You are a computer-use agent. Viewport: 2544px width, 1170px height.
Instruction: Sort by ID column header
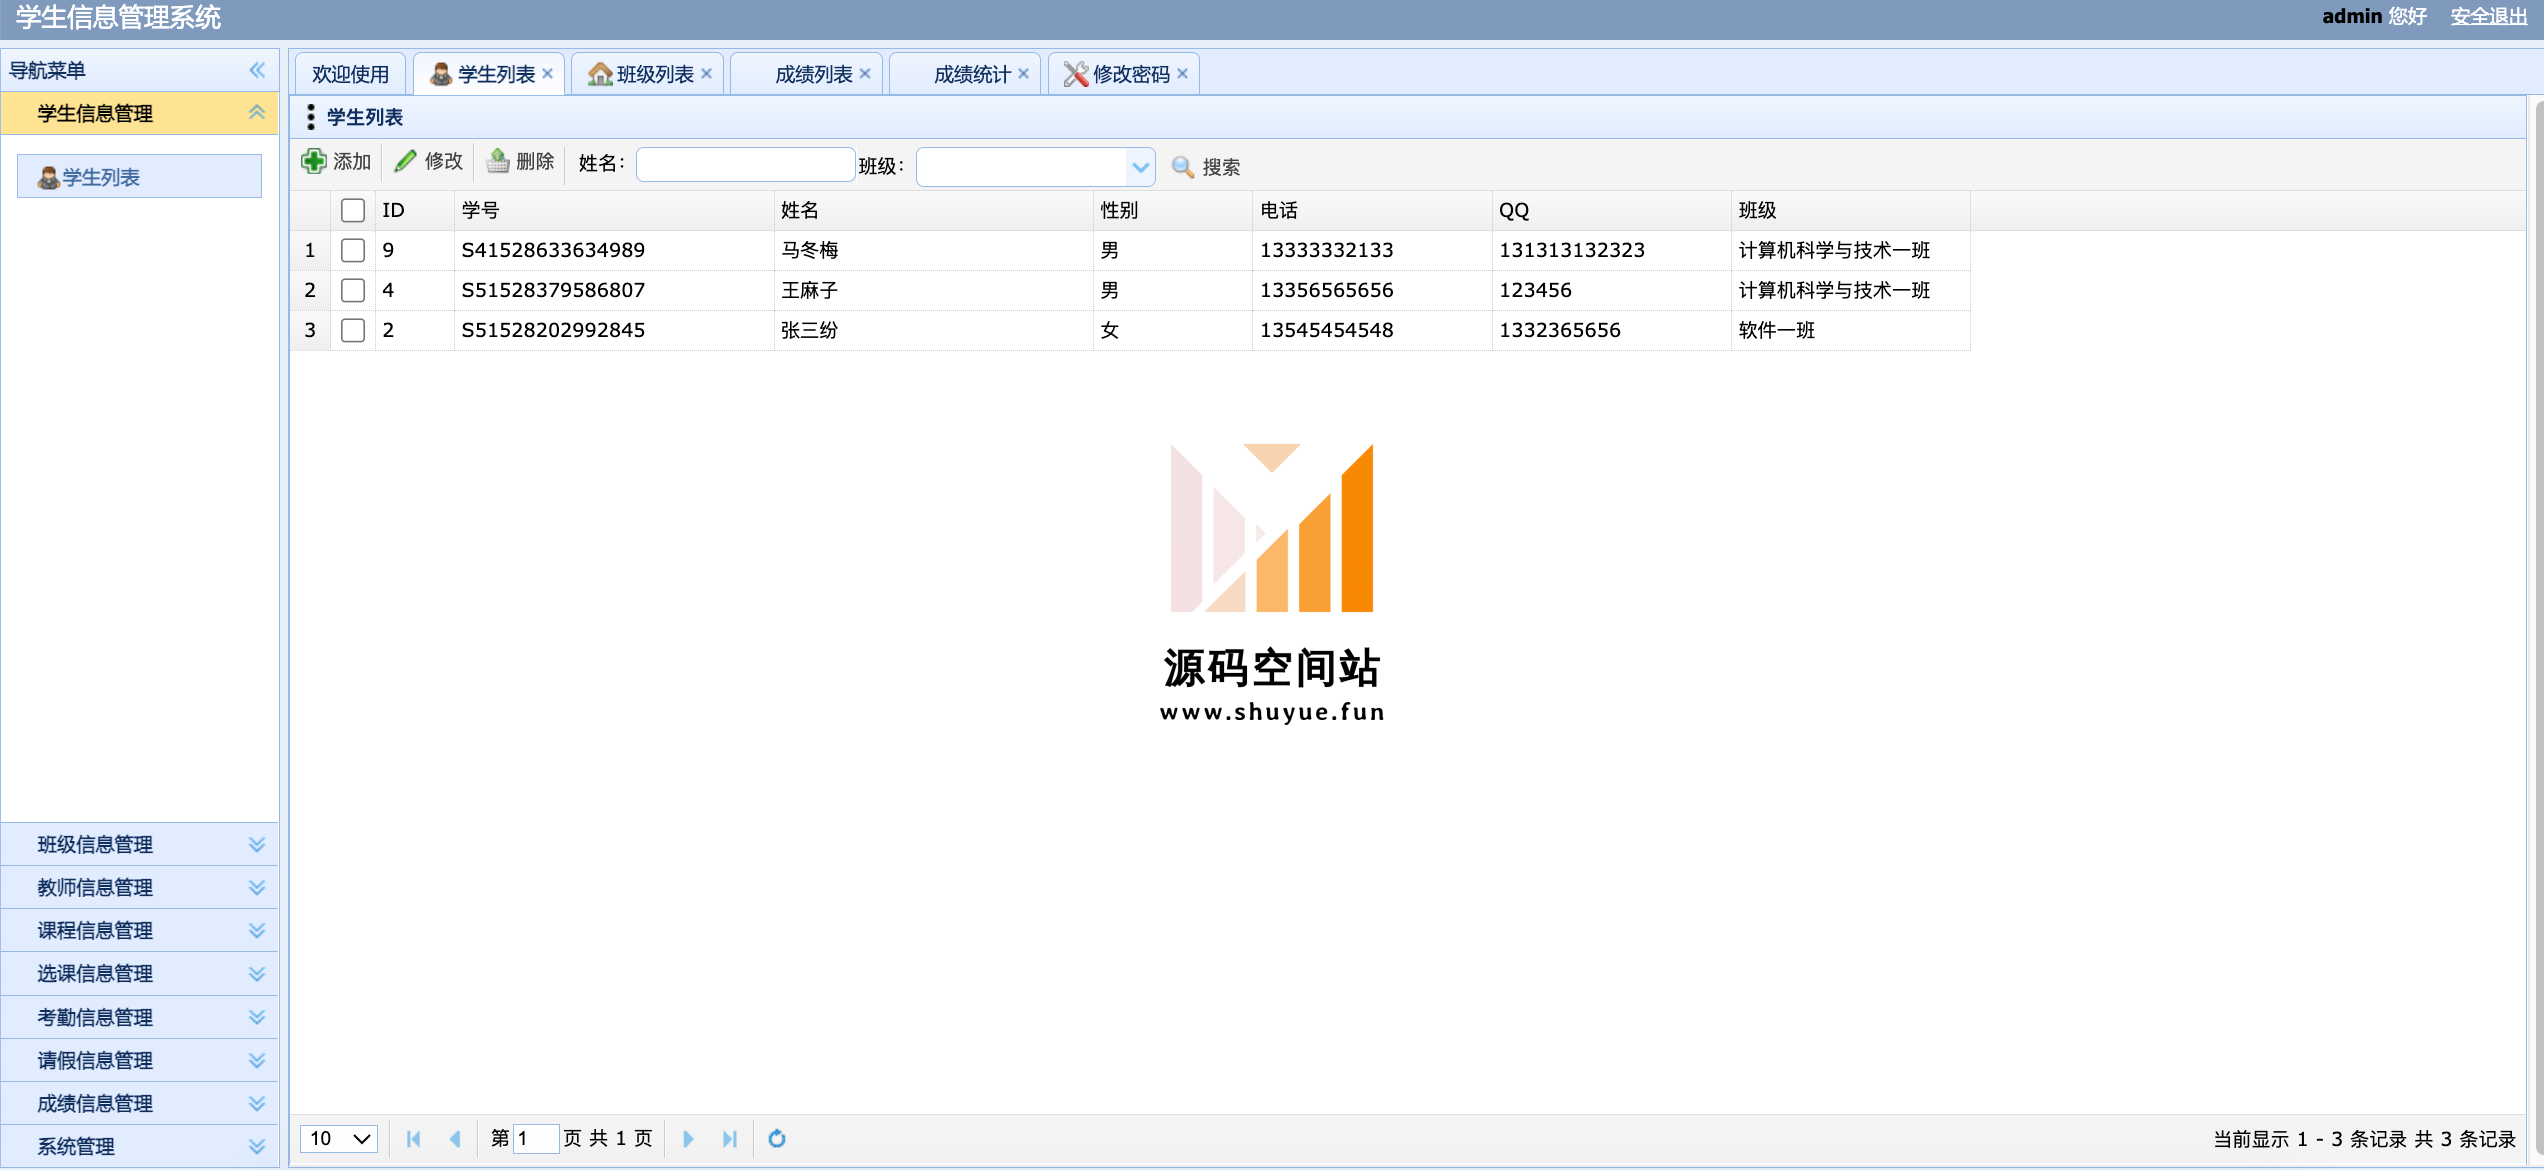pyautogui.click(x=414, y=210)
